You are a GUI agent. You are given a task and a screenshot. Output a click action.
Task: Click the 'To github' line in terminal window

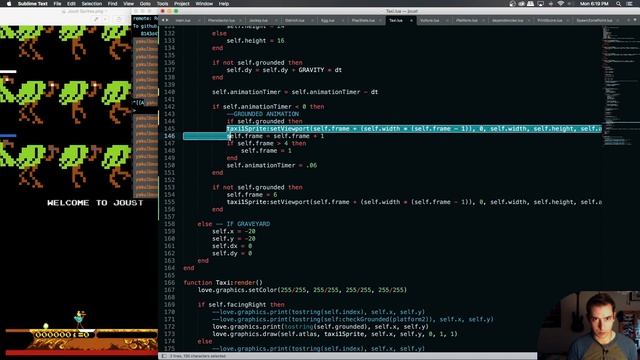click(x=145, y=26)
